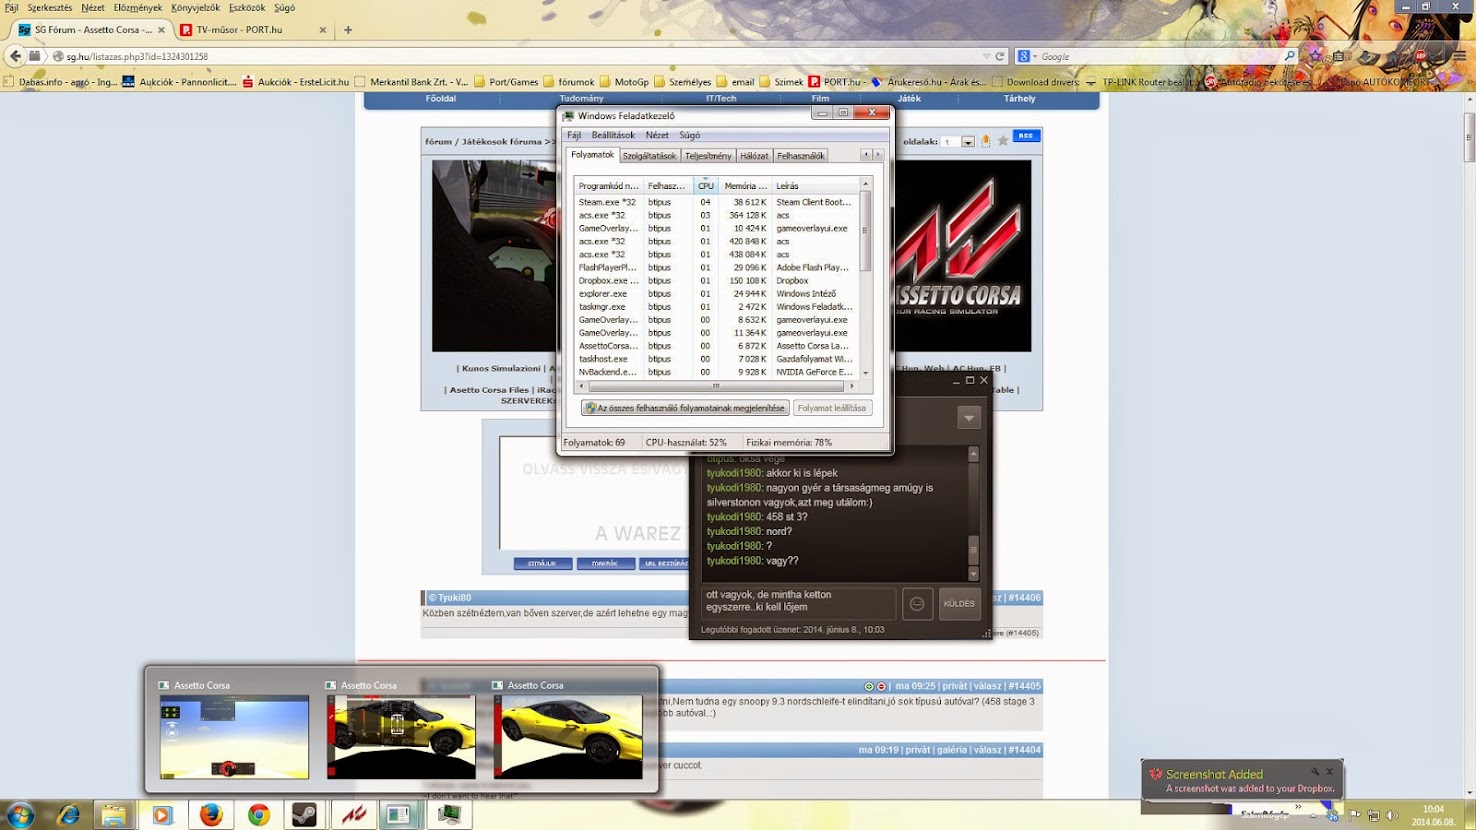Select the explorer.exe process row
The image size is (1476, 830).
pos(716,294)
